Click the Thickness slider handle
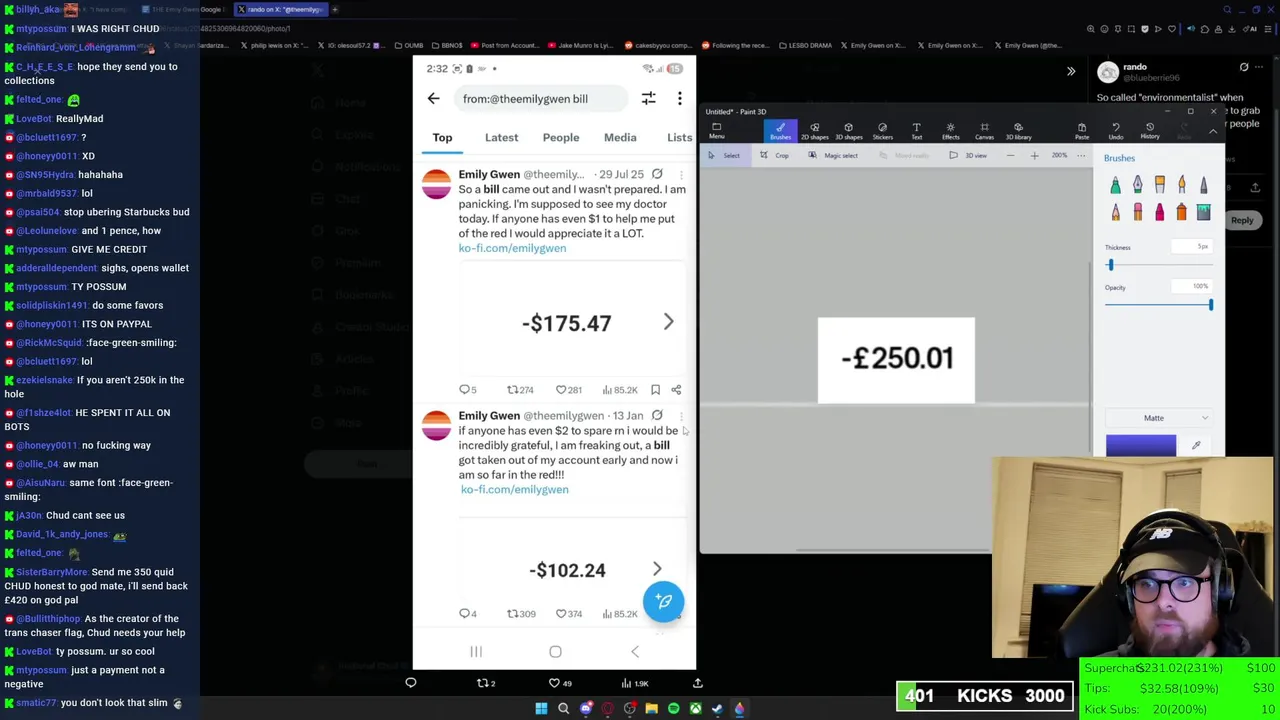The image size is (1280, 720). 1110,264
